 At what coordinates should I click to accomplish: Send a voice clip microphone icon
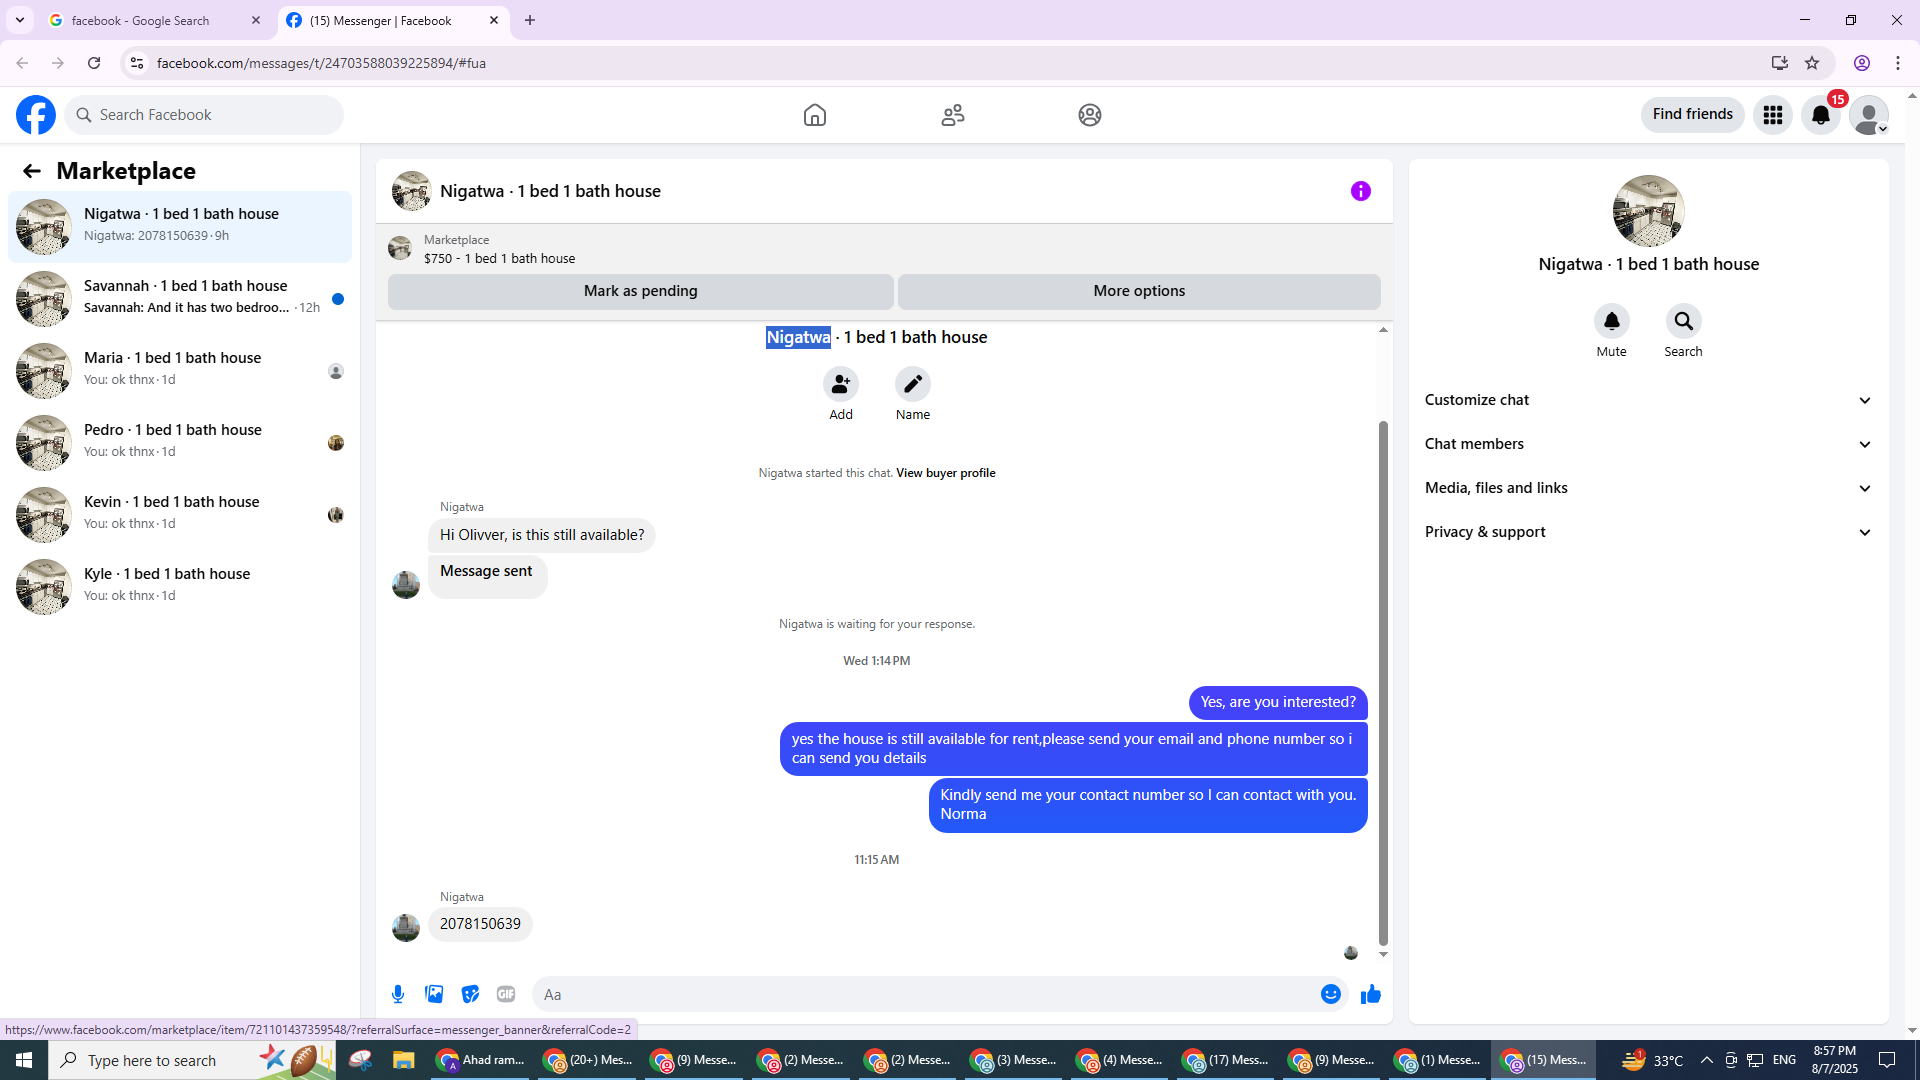click(398, 994)
